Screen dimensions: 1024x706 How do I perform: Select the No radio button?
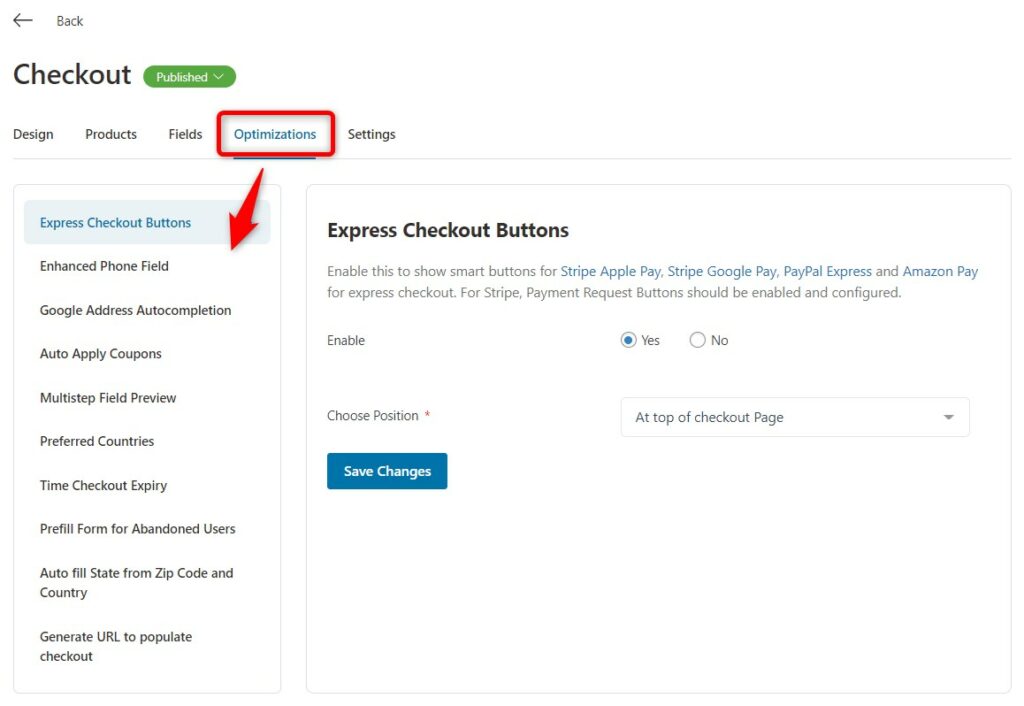coord(697,340)
